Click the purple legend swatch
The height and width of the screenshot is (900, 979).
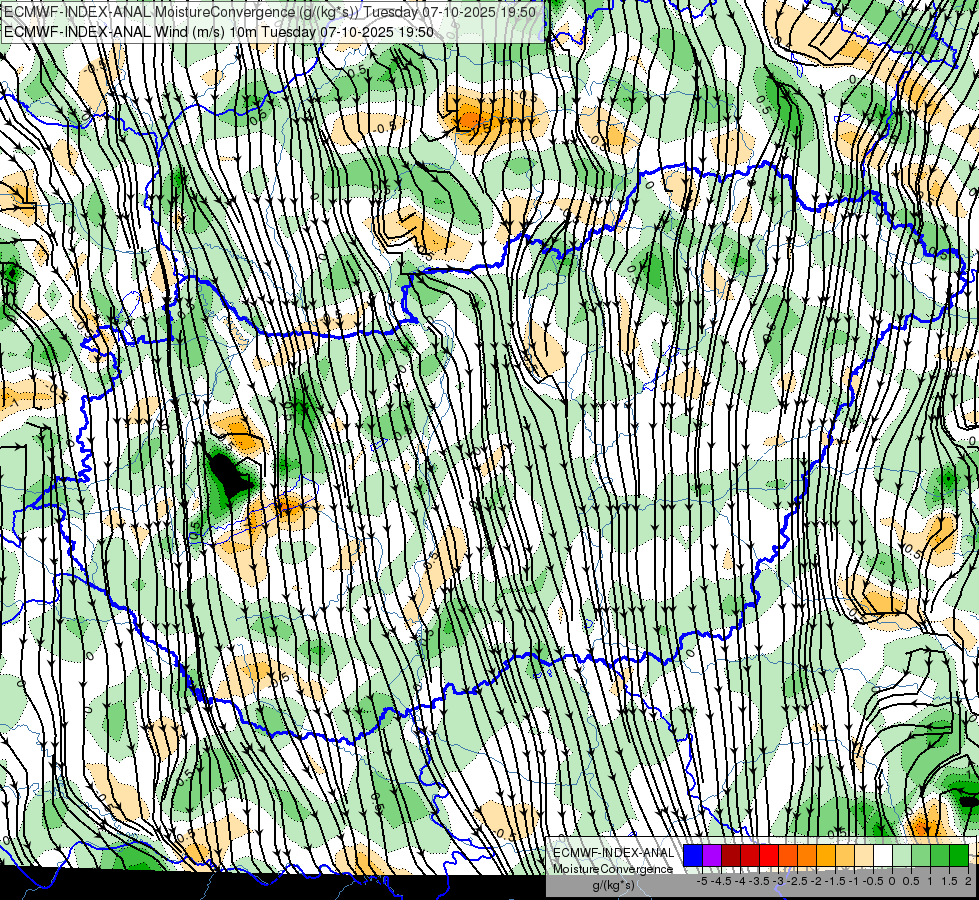pyautogui.click(x=712, y=855)
